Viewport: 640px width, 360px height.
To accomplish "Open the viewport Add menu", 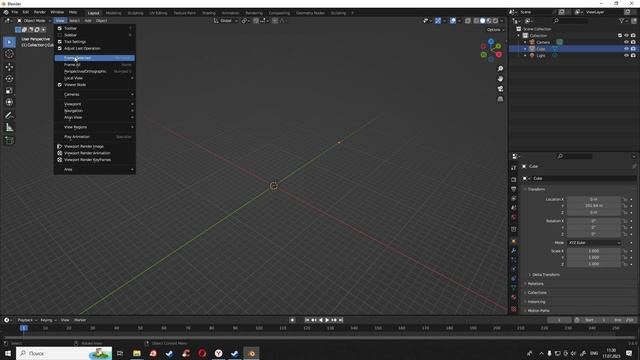I will 88,20.
